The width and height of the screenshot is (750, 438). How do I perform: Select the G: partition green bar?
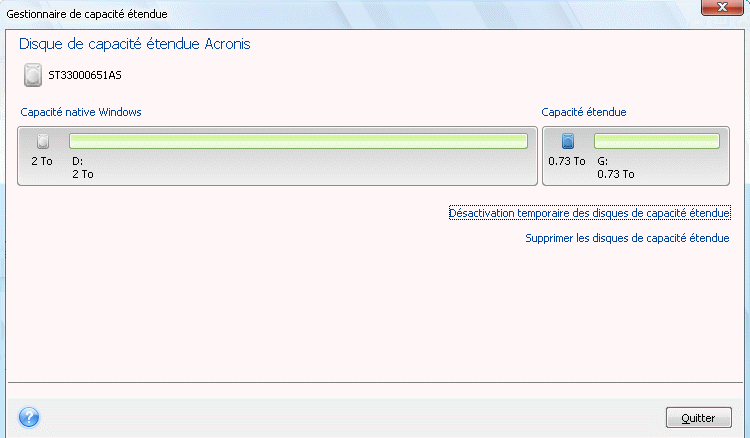(657, 141)
